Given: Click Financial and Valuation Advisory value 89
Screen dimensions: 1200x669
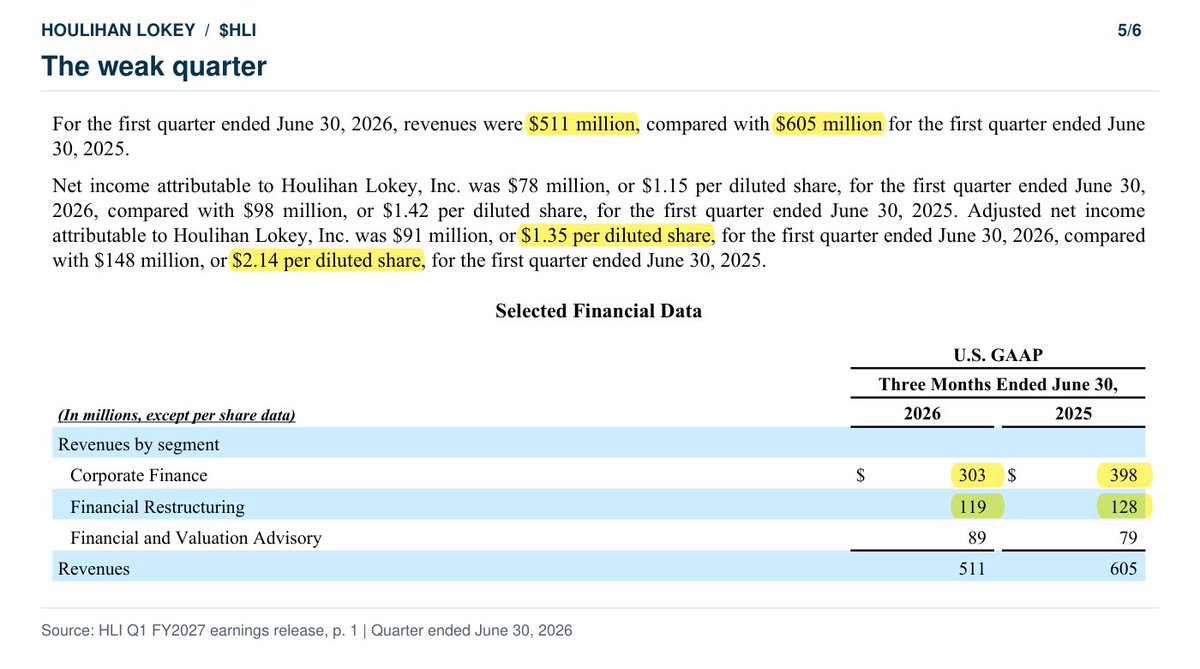Looking at the screenshot, I should (x=977, y=538).
